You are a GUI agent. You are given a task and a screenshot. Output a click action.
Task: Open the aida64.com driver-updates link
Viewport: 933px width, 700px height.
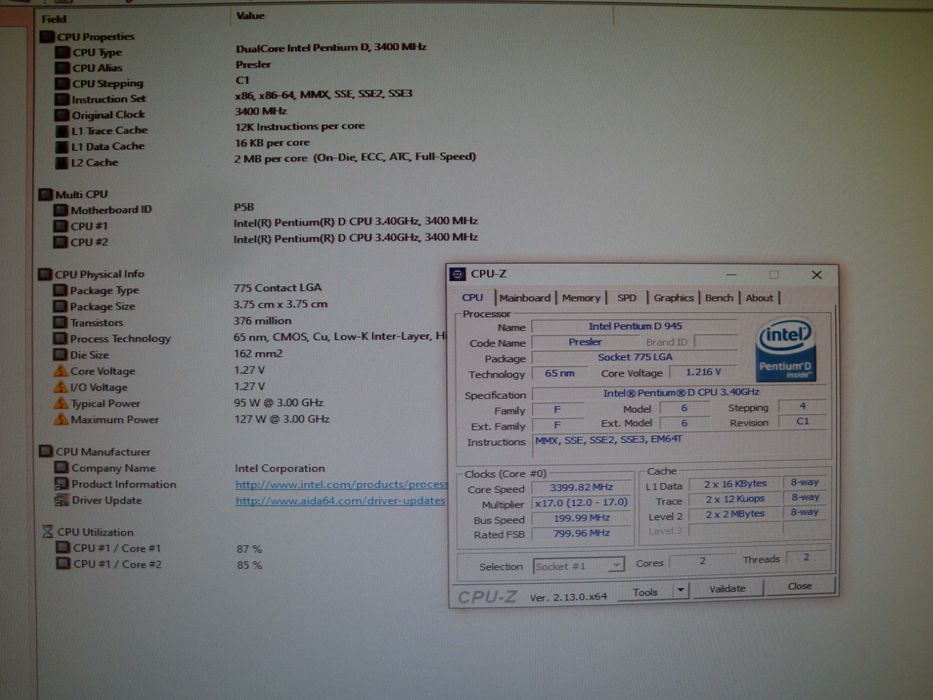(x=340, y=501)
